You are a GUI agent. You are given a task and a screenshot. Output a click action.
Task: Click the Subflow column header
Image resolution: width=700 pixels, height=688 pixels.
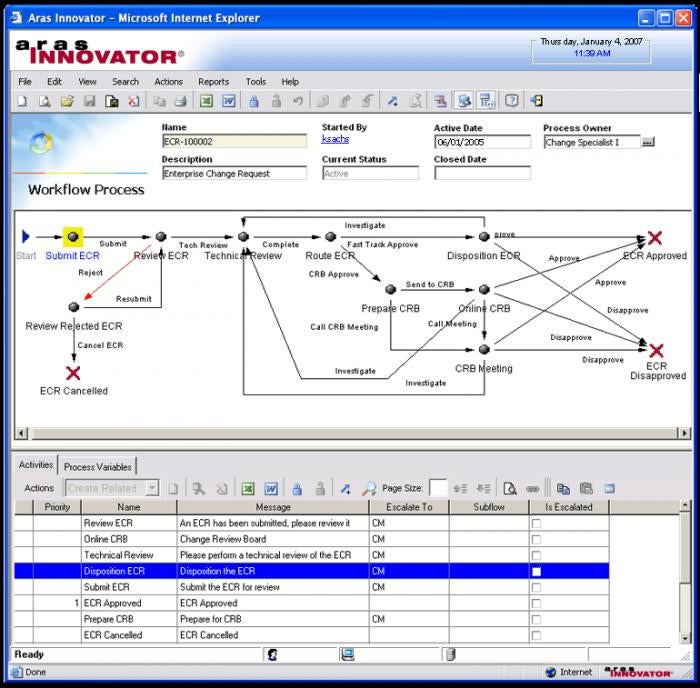(x=489, y=507)
